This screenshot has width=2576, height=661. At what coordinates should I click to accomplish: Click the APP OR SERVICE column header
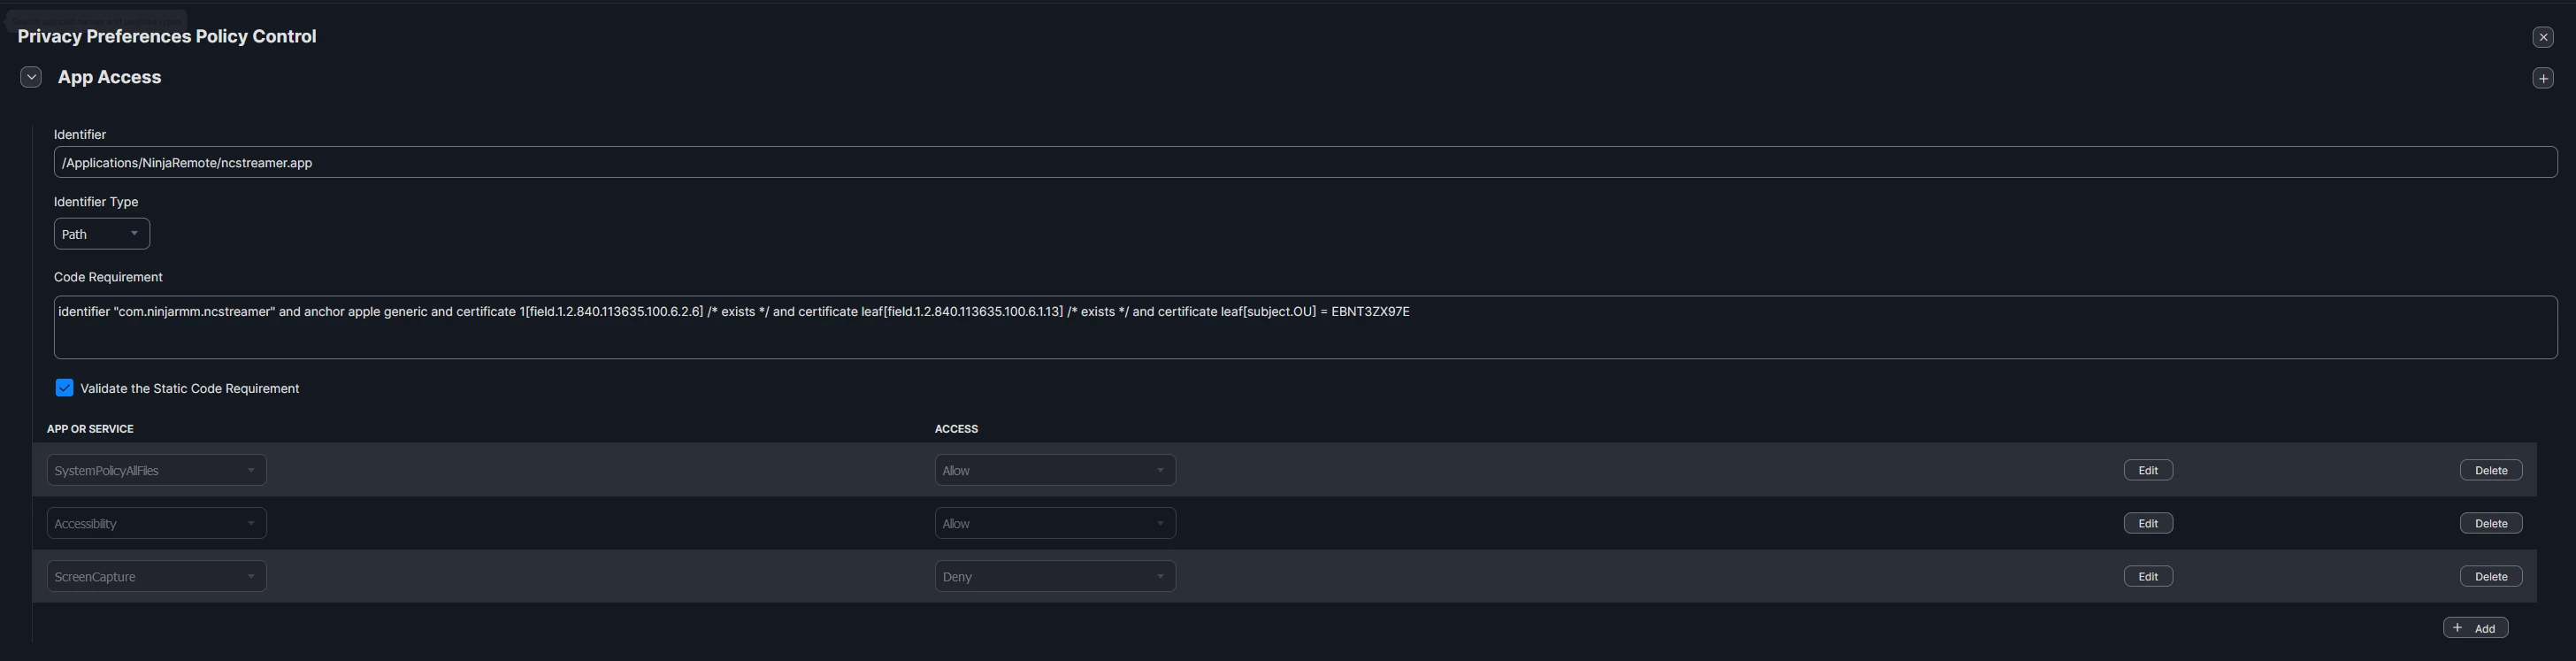click(x=90, y=429)
